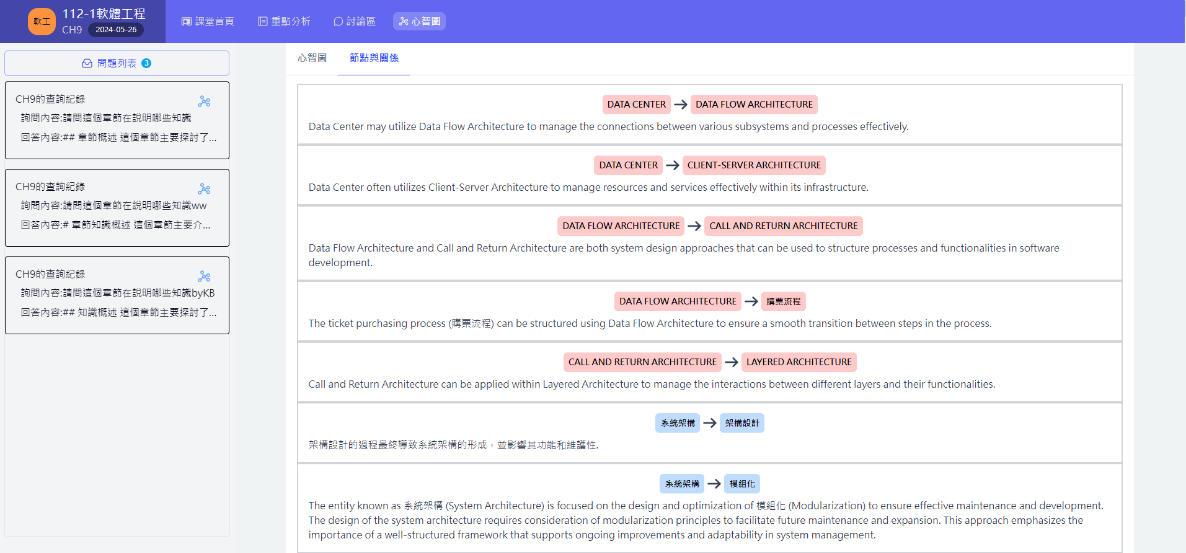Click 系統架構 tag pointing to 架構設計

(x=677, y=423)
